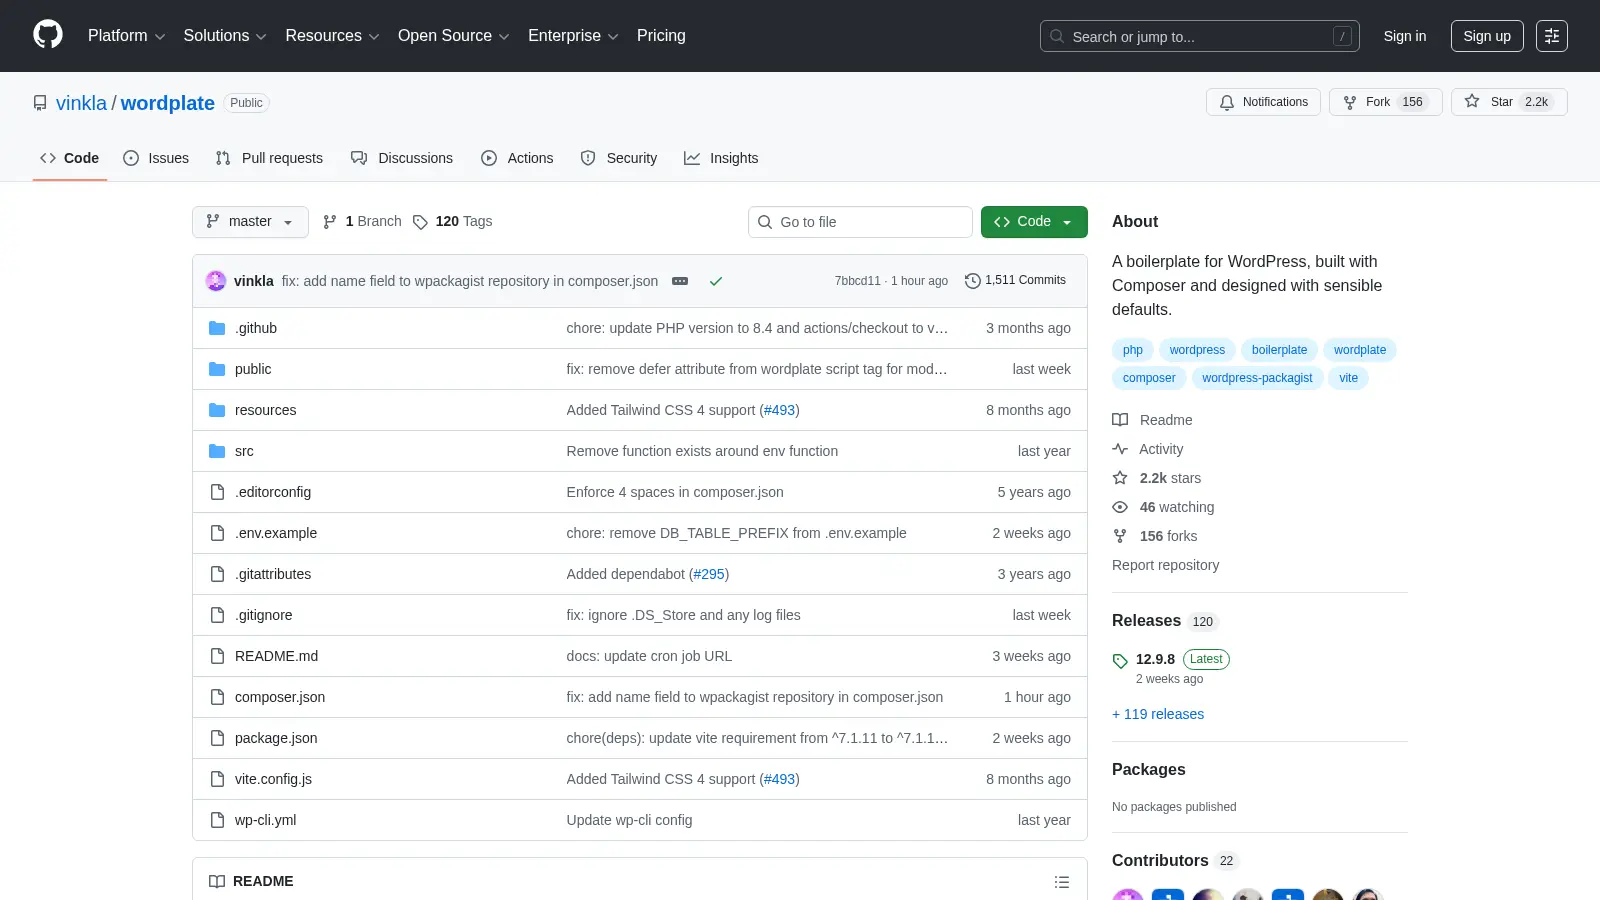1600x900 pixels.
Task: Click the pulse icon beside Activity
Action: [1120, 449]
